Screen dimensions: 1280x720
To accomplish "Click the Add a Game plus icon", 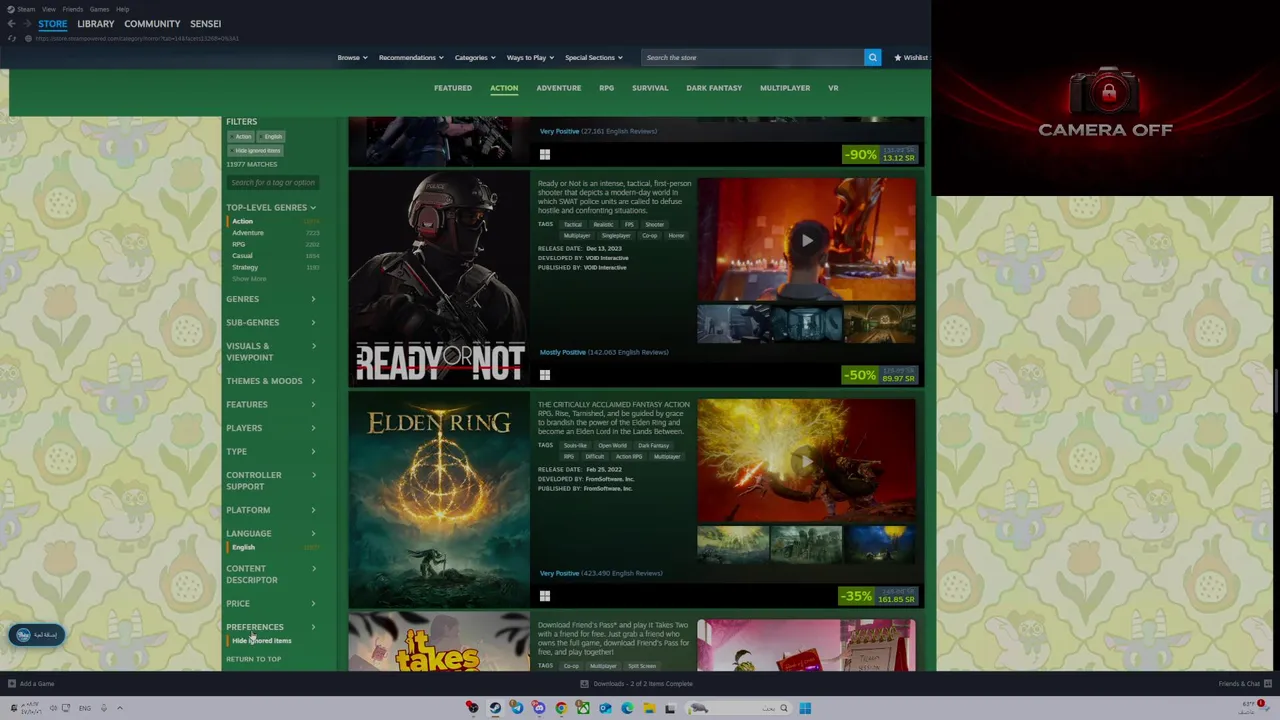I will coord(12,684).
